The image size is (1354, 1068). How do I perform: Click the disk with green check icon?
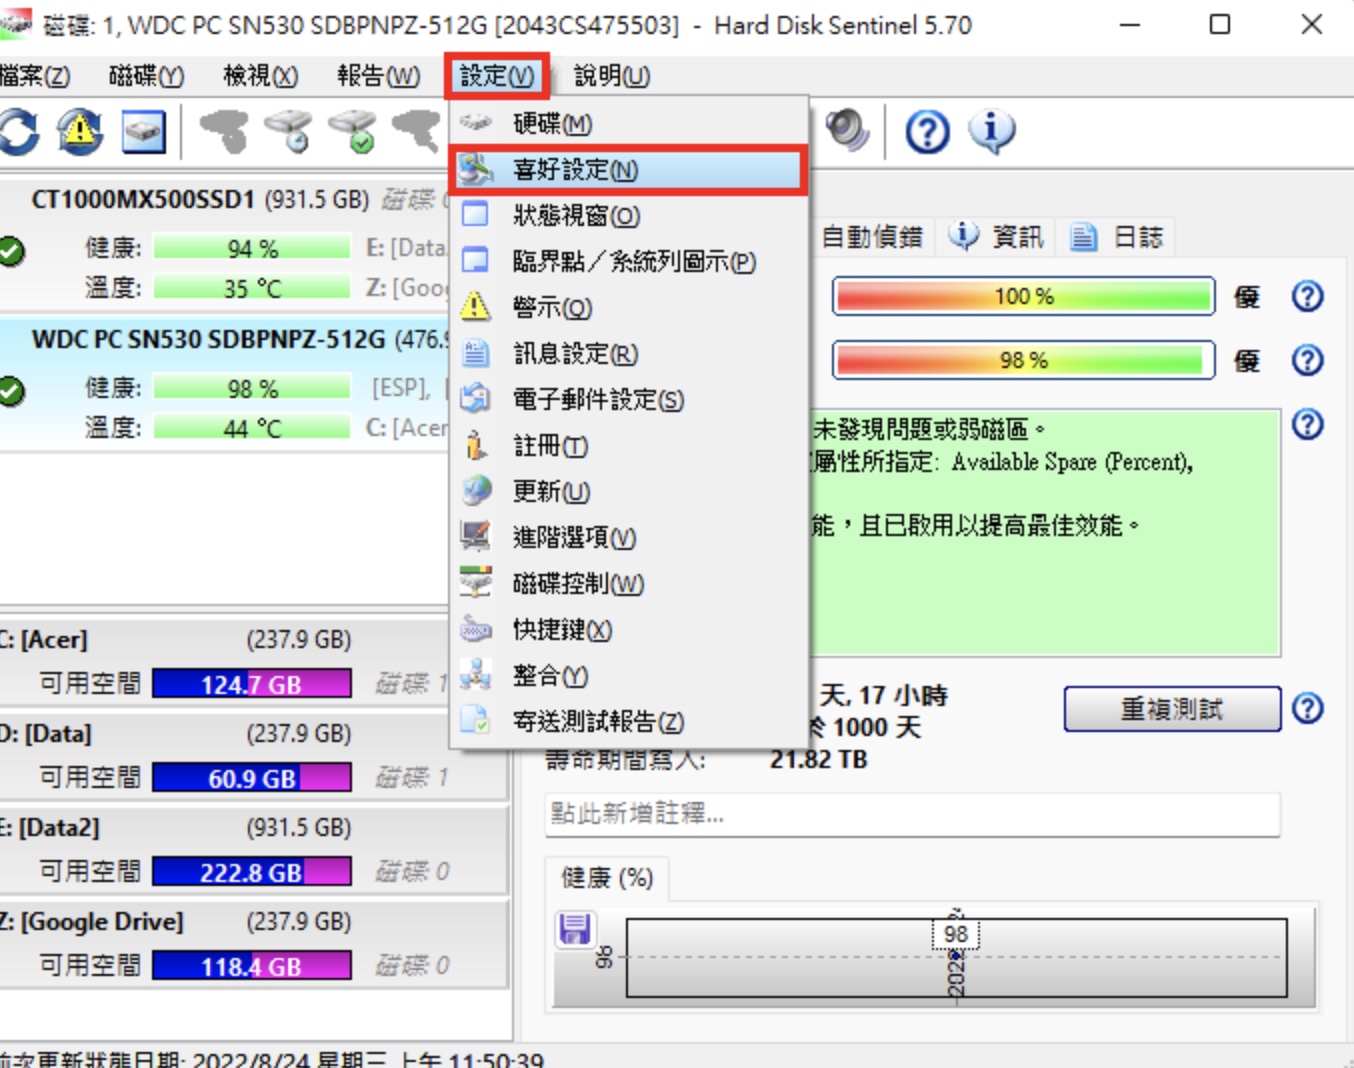353,132
